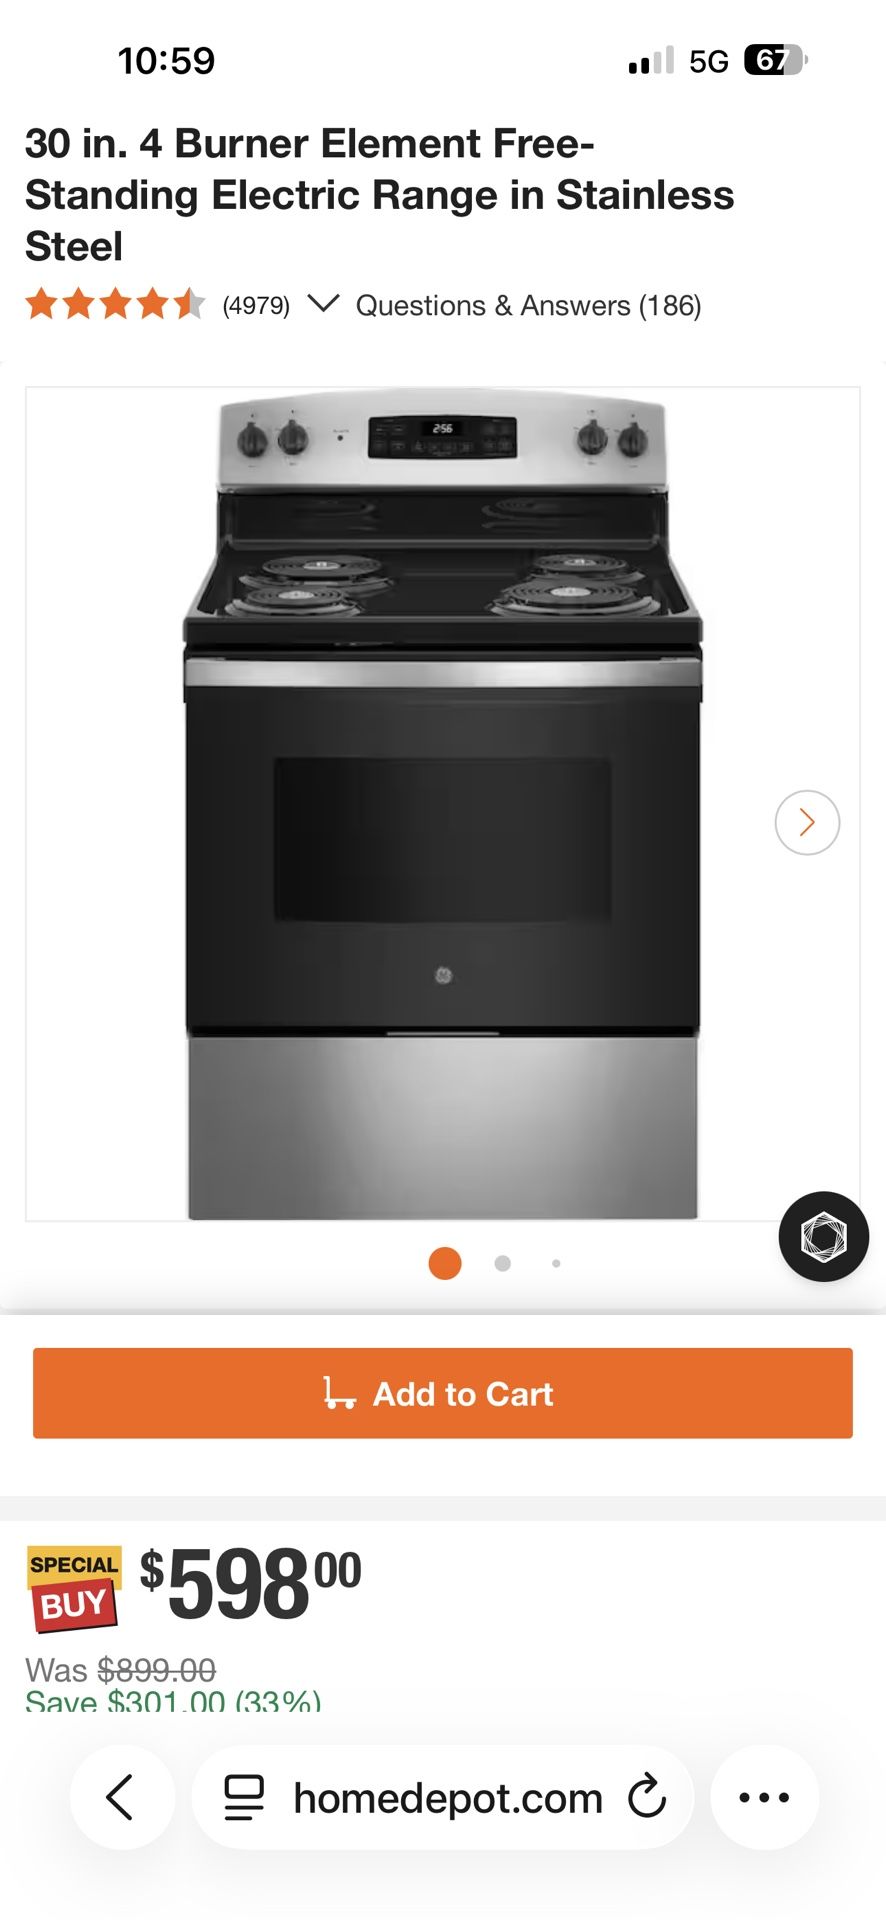Tap the $598.00 price
Image resolution: width=886 pixels, height=1920 pixels.
coord(250,1585)
